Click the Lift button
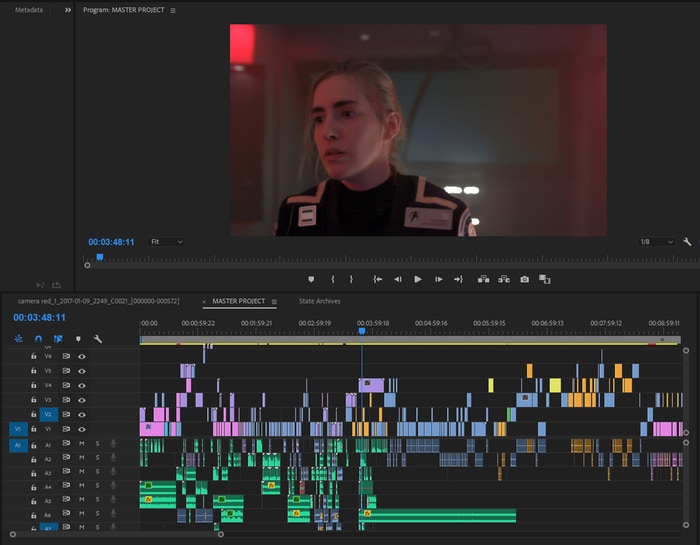Viewport: 700px width, 545px height. click(x=483, y=279)
